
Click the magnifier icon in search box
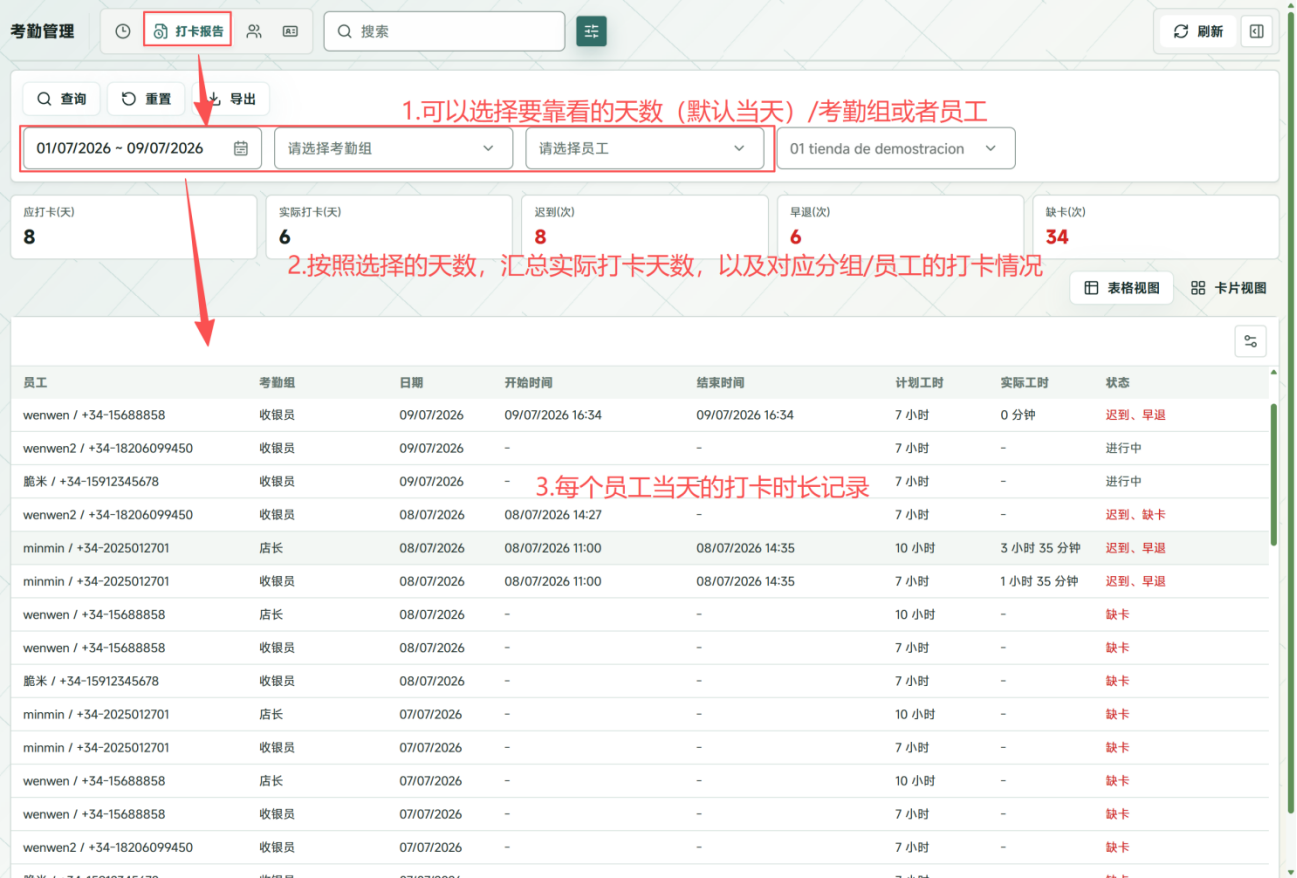tap(345, 31)
